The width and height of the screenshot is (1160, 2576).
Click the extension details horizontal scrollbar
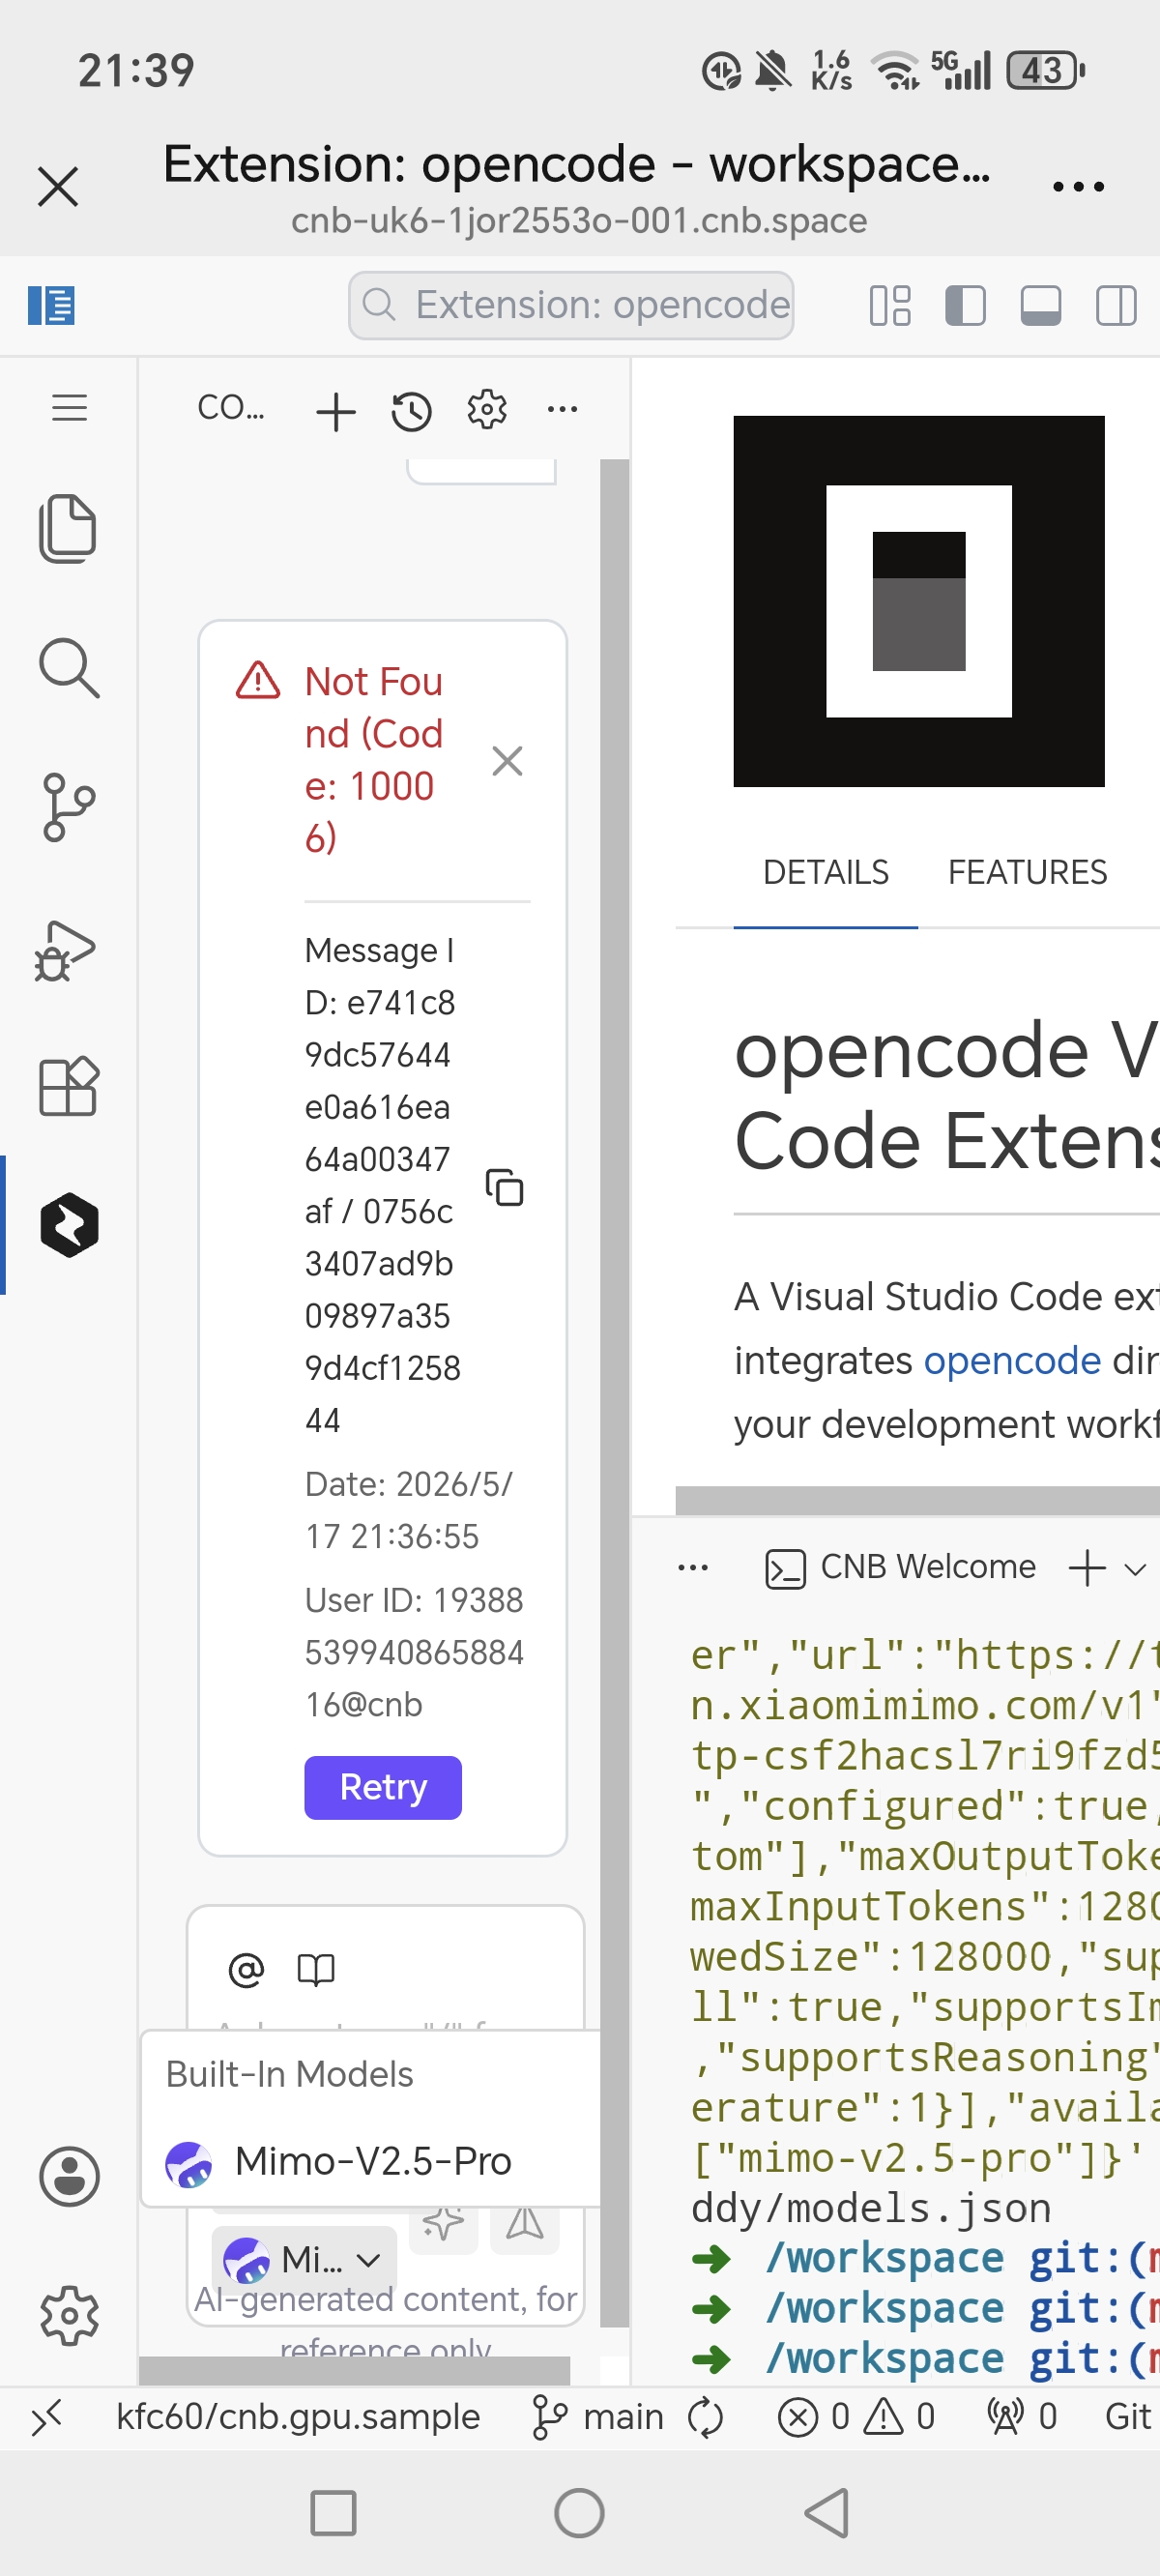point(917,1500)
